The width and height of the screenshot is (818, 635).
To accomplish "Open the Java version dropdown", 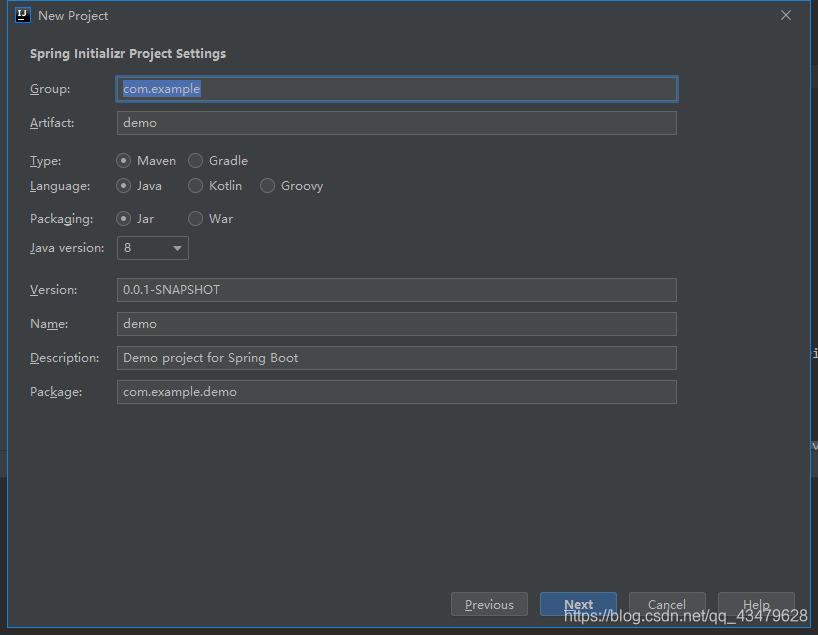I will pos(153,248).
